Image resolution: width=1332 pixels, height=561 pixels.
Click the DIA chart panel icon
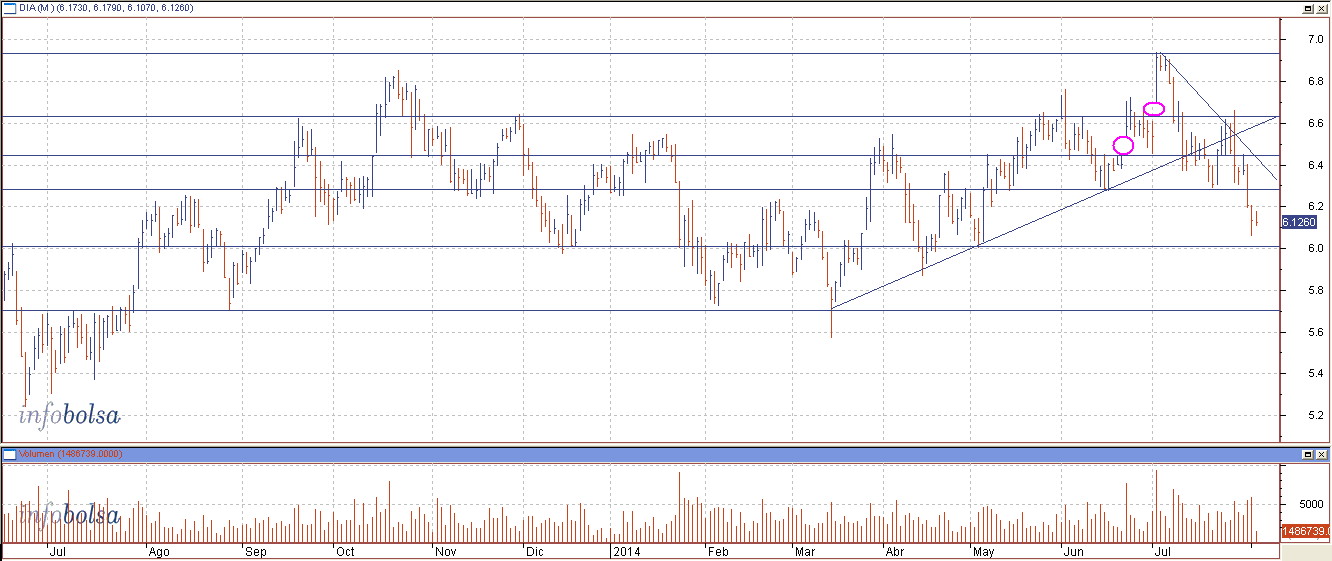[x=7, y=7]
